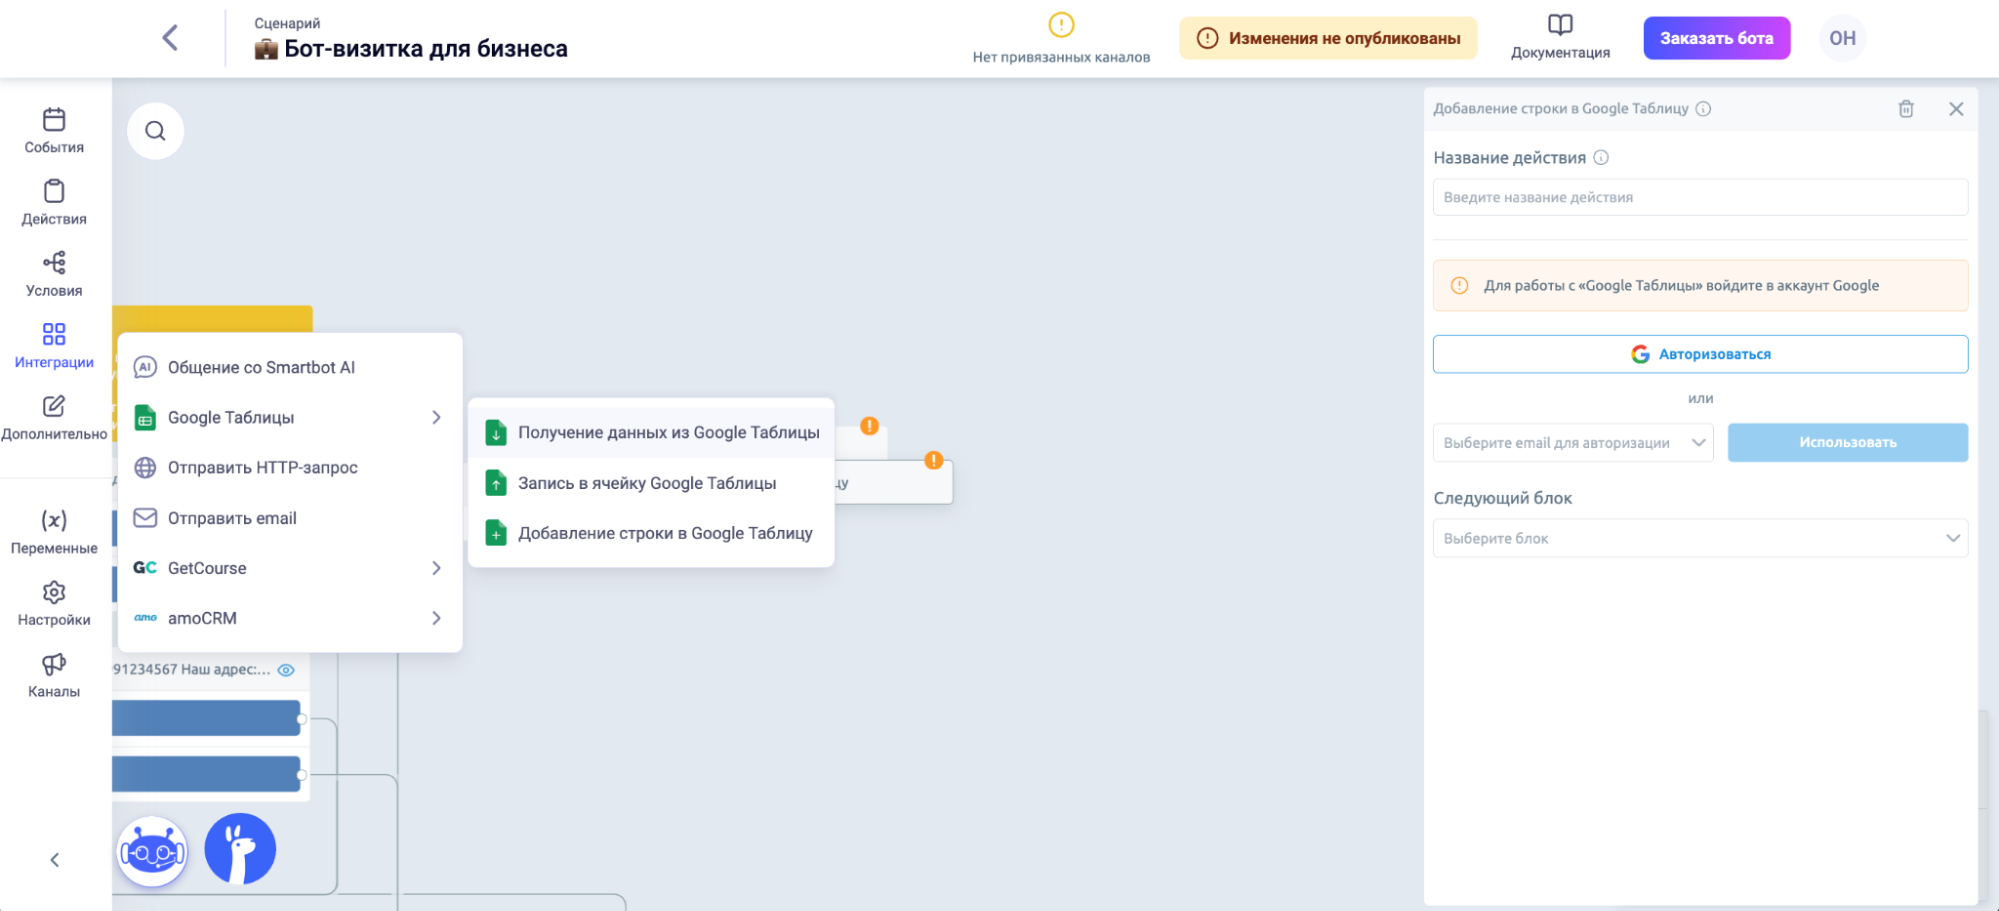The image size is (1999, 911).
Task: Click the robot support chat avatar
Action: 152,851
